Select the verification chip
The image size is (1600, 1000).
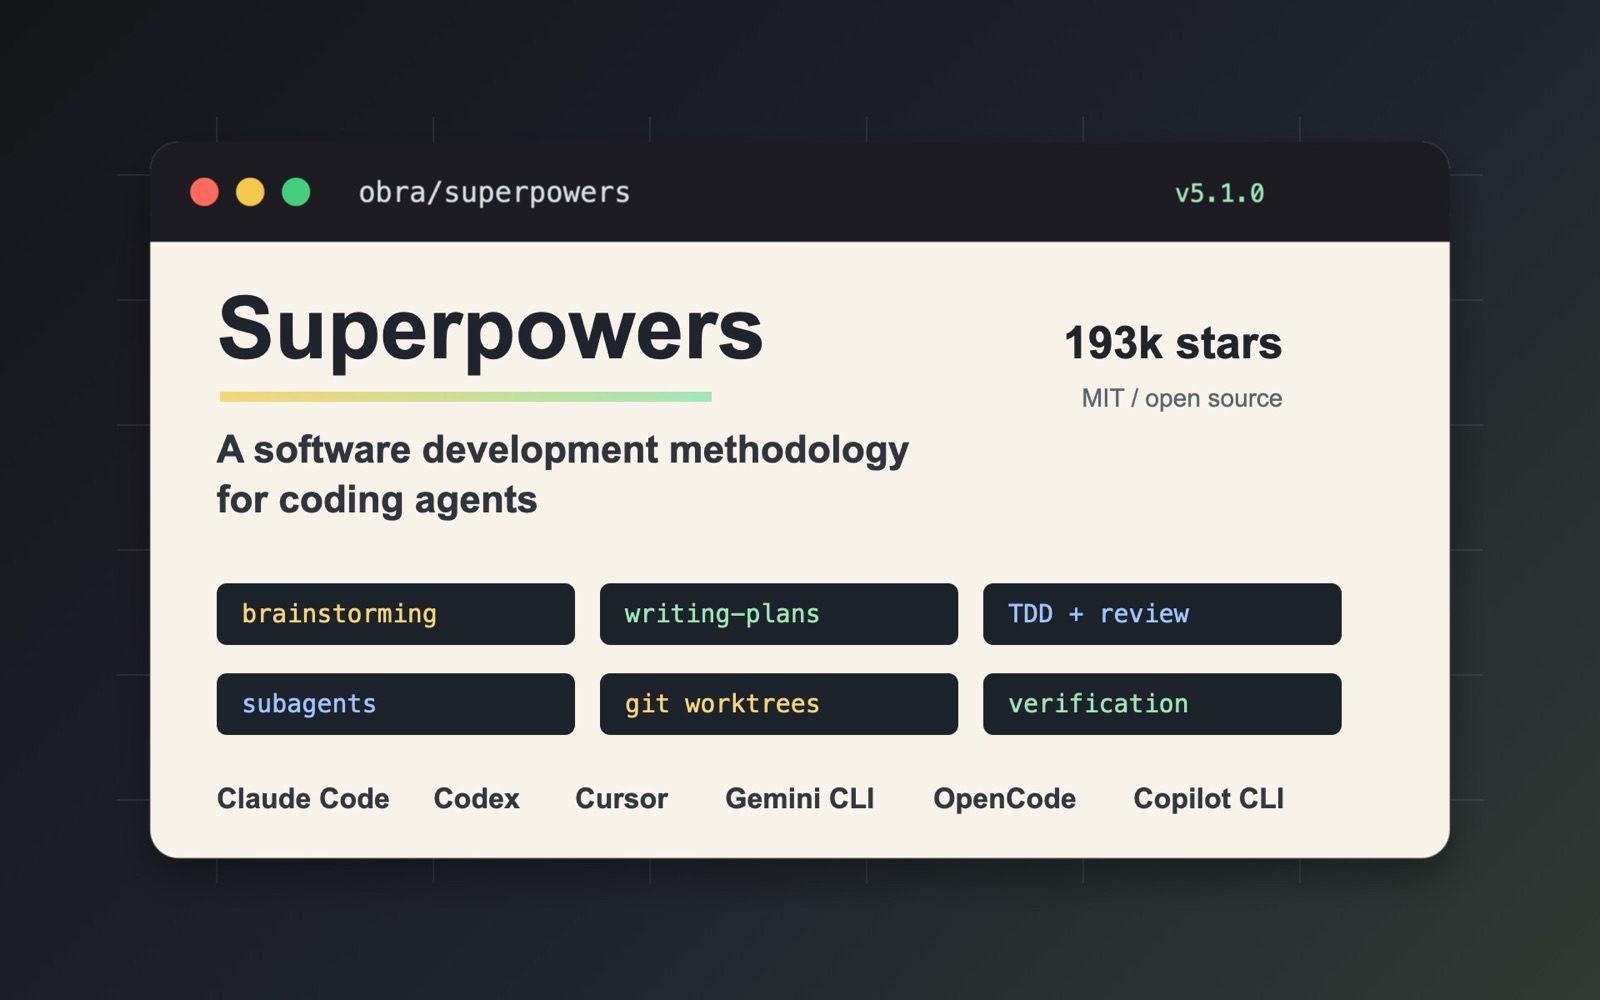[1162, 704]
